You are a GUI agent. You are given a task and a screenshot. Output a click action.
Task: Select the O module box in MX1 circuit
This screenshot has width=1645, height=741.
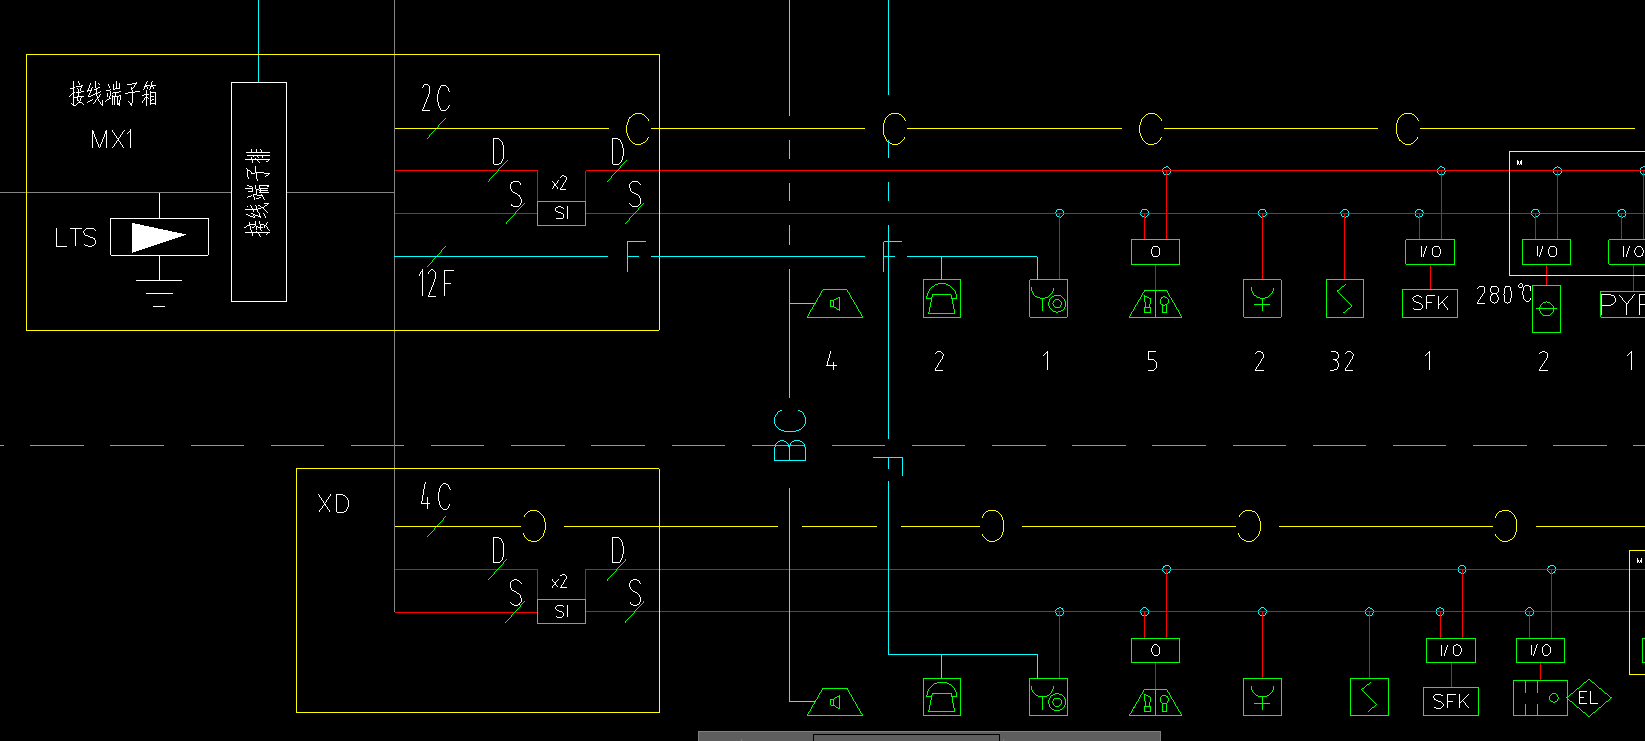(1155, 252)
